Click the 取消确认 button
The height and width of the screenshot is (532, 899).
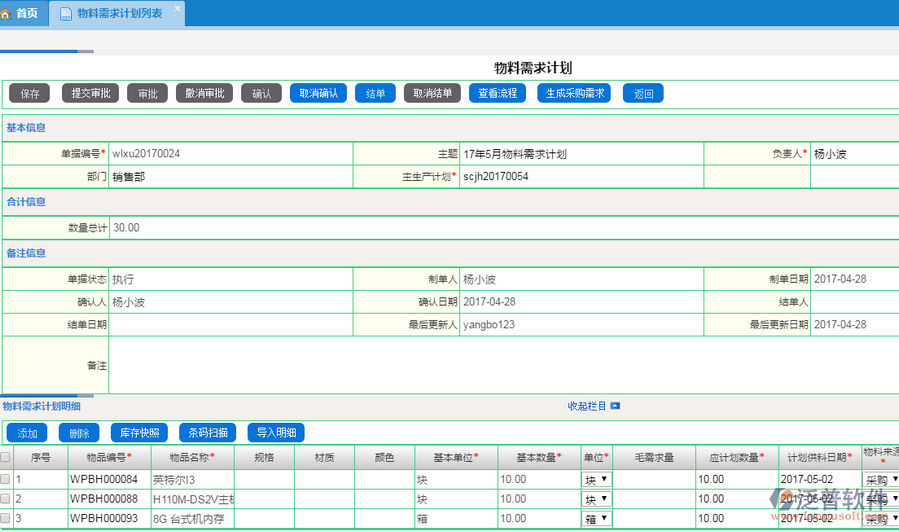[x=319, y=93]
